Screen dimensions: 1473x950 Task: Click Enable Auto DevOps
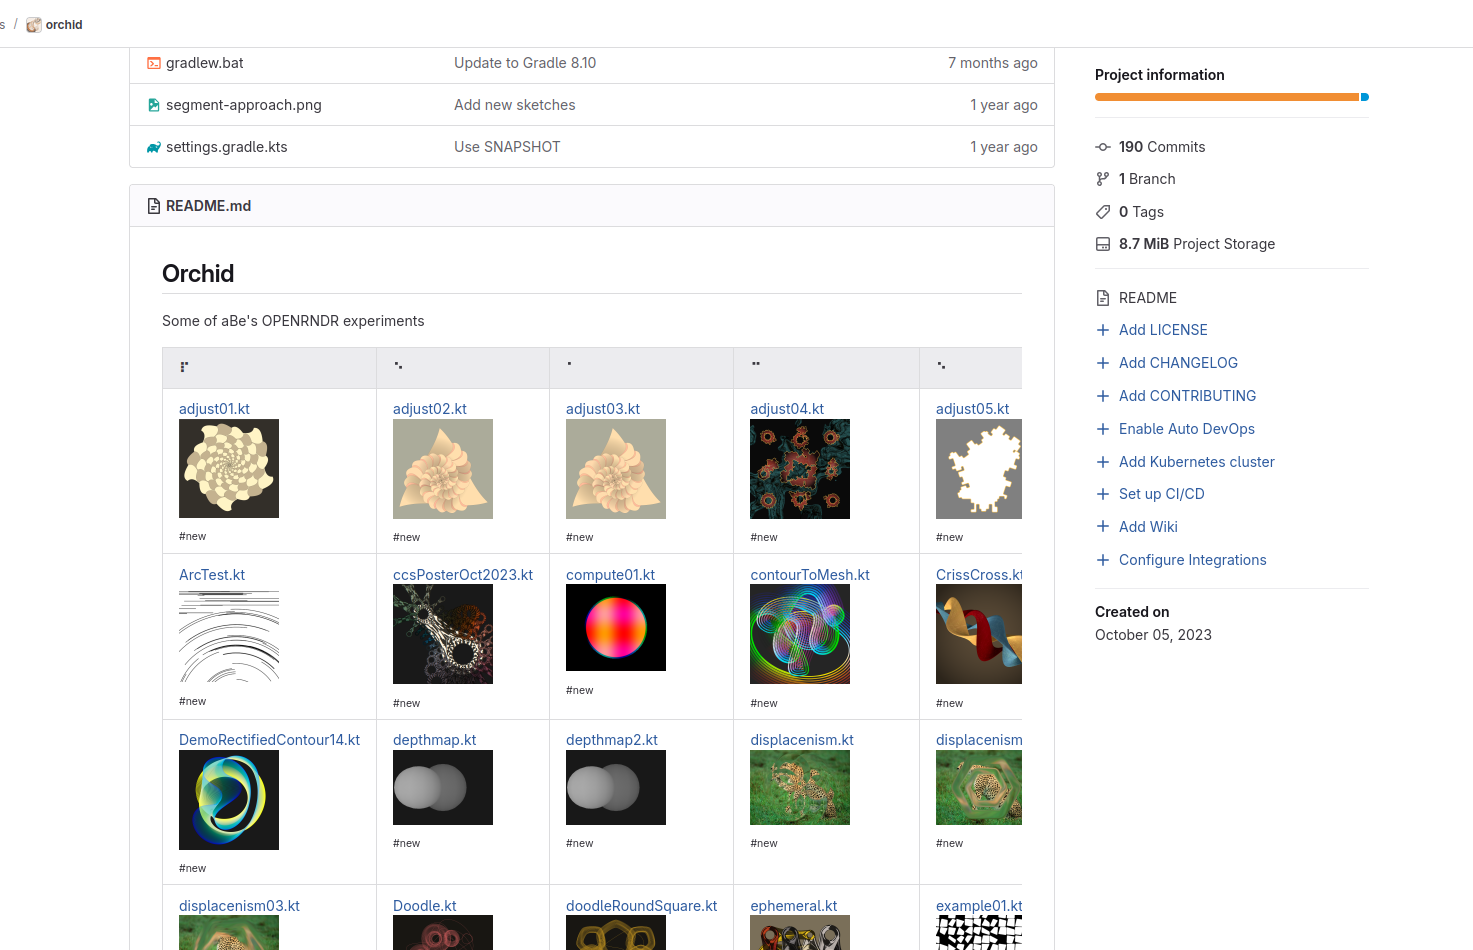(1187, 429)
